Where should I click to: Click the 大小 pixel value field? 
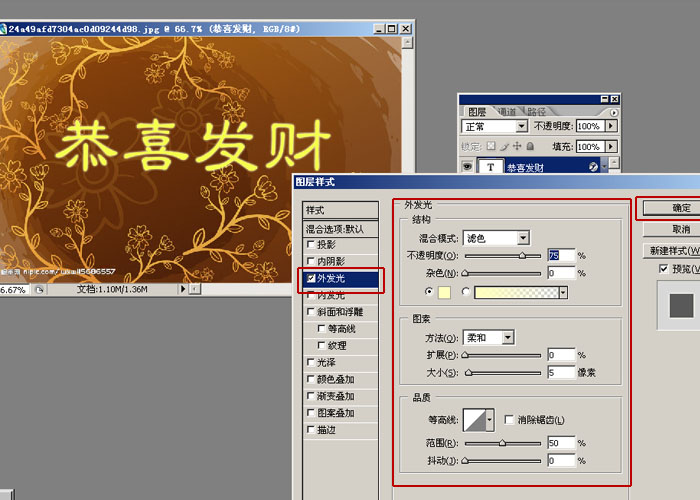coord(561,372)
